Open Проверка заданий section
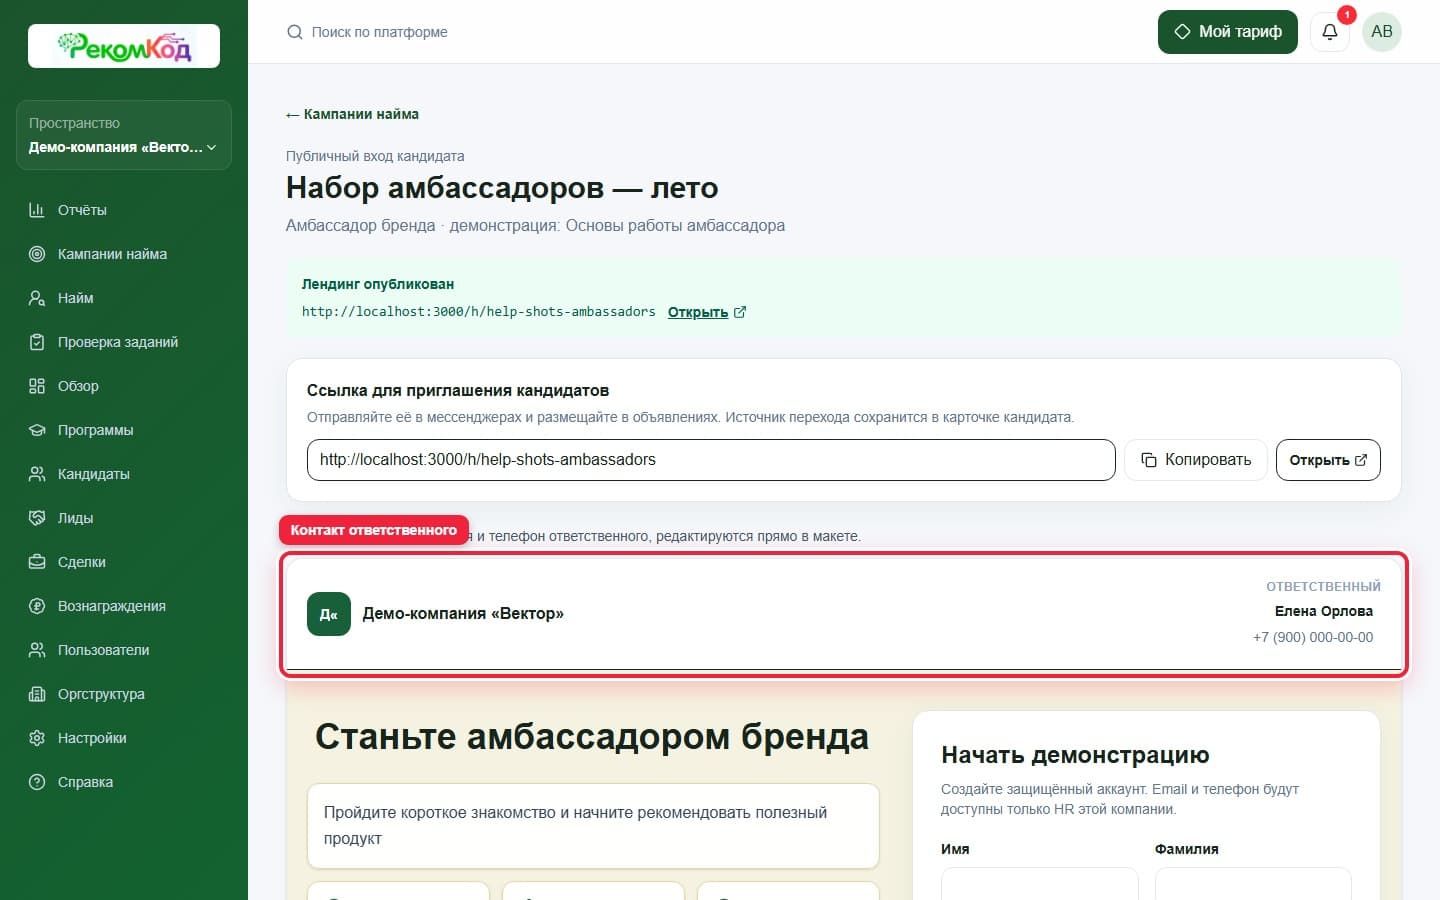 point(124,342)
